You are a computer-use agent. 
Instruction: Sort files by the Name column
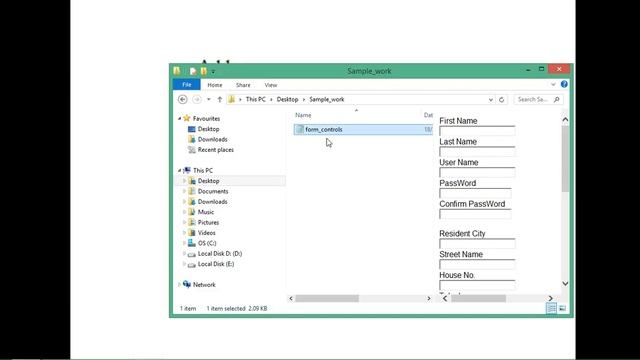point(303,115)
